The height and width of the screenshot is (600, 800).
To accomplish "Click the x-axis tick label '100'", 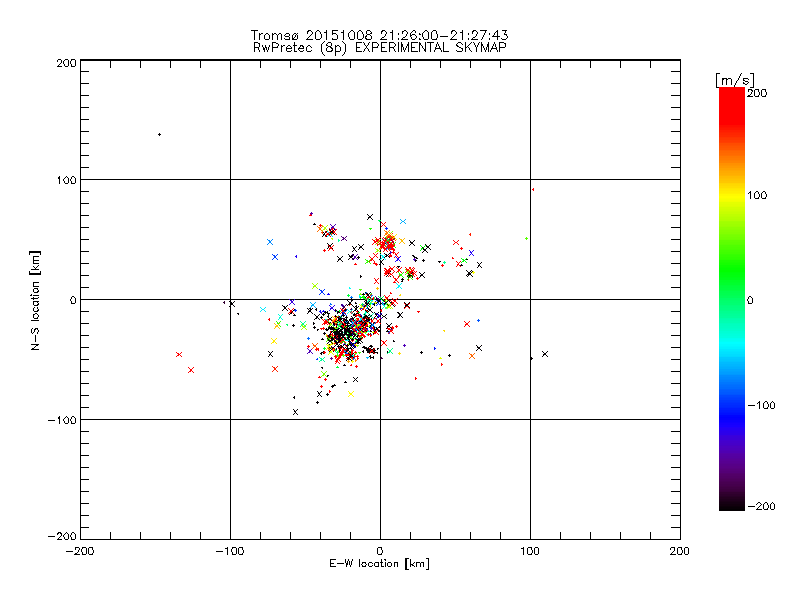I will [x=530, y=551].
